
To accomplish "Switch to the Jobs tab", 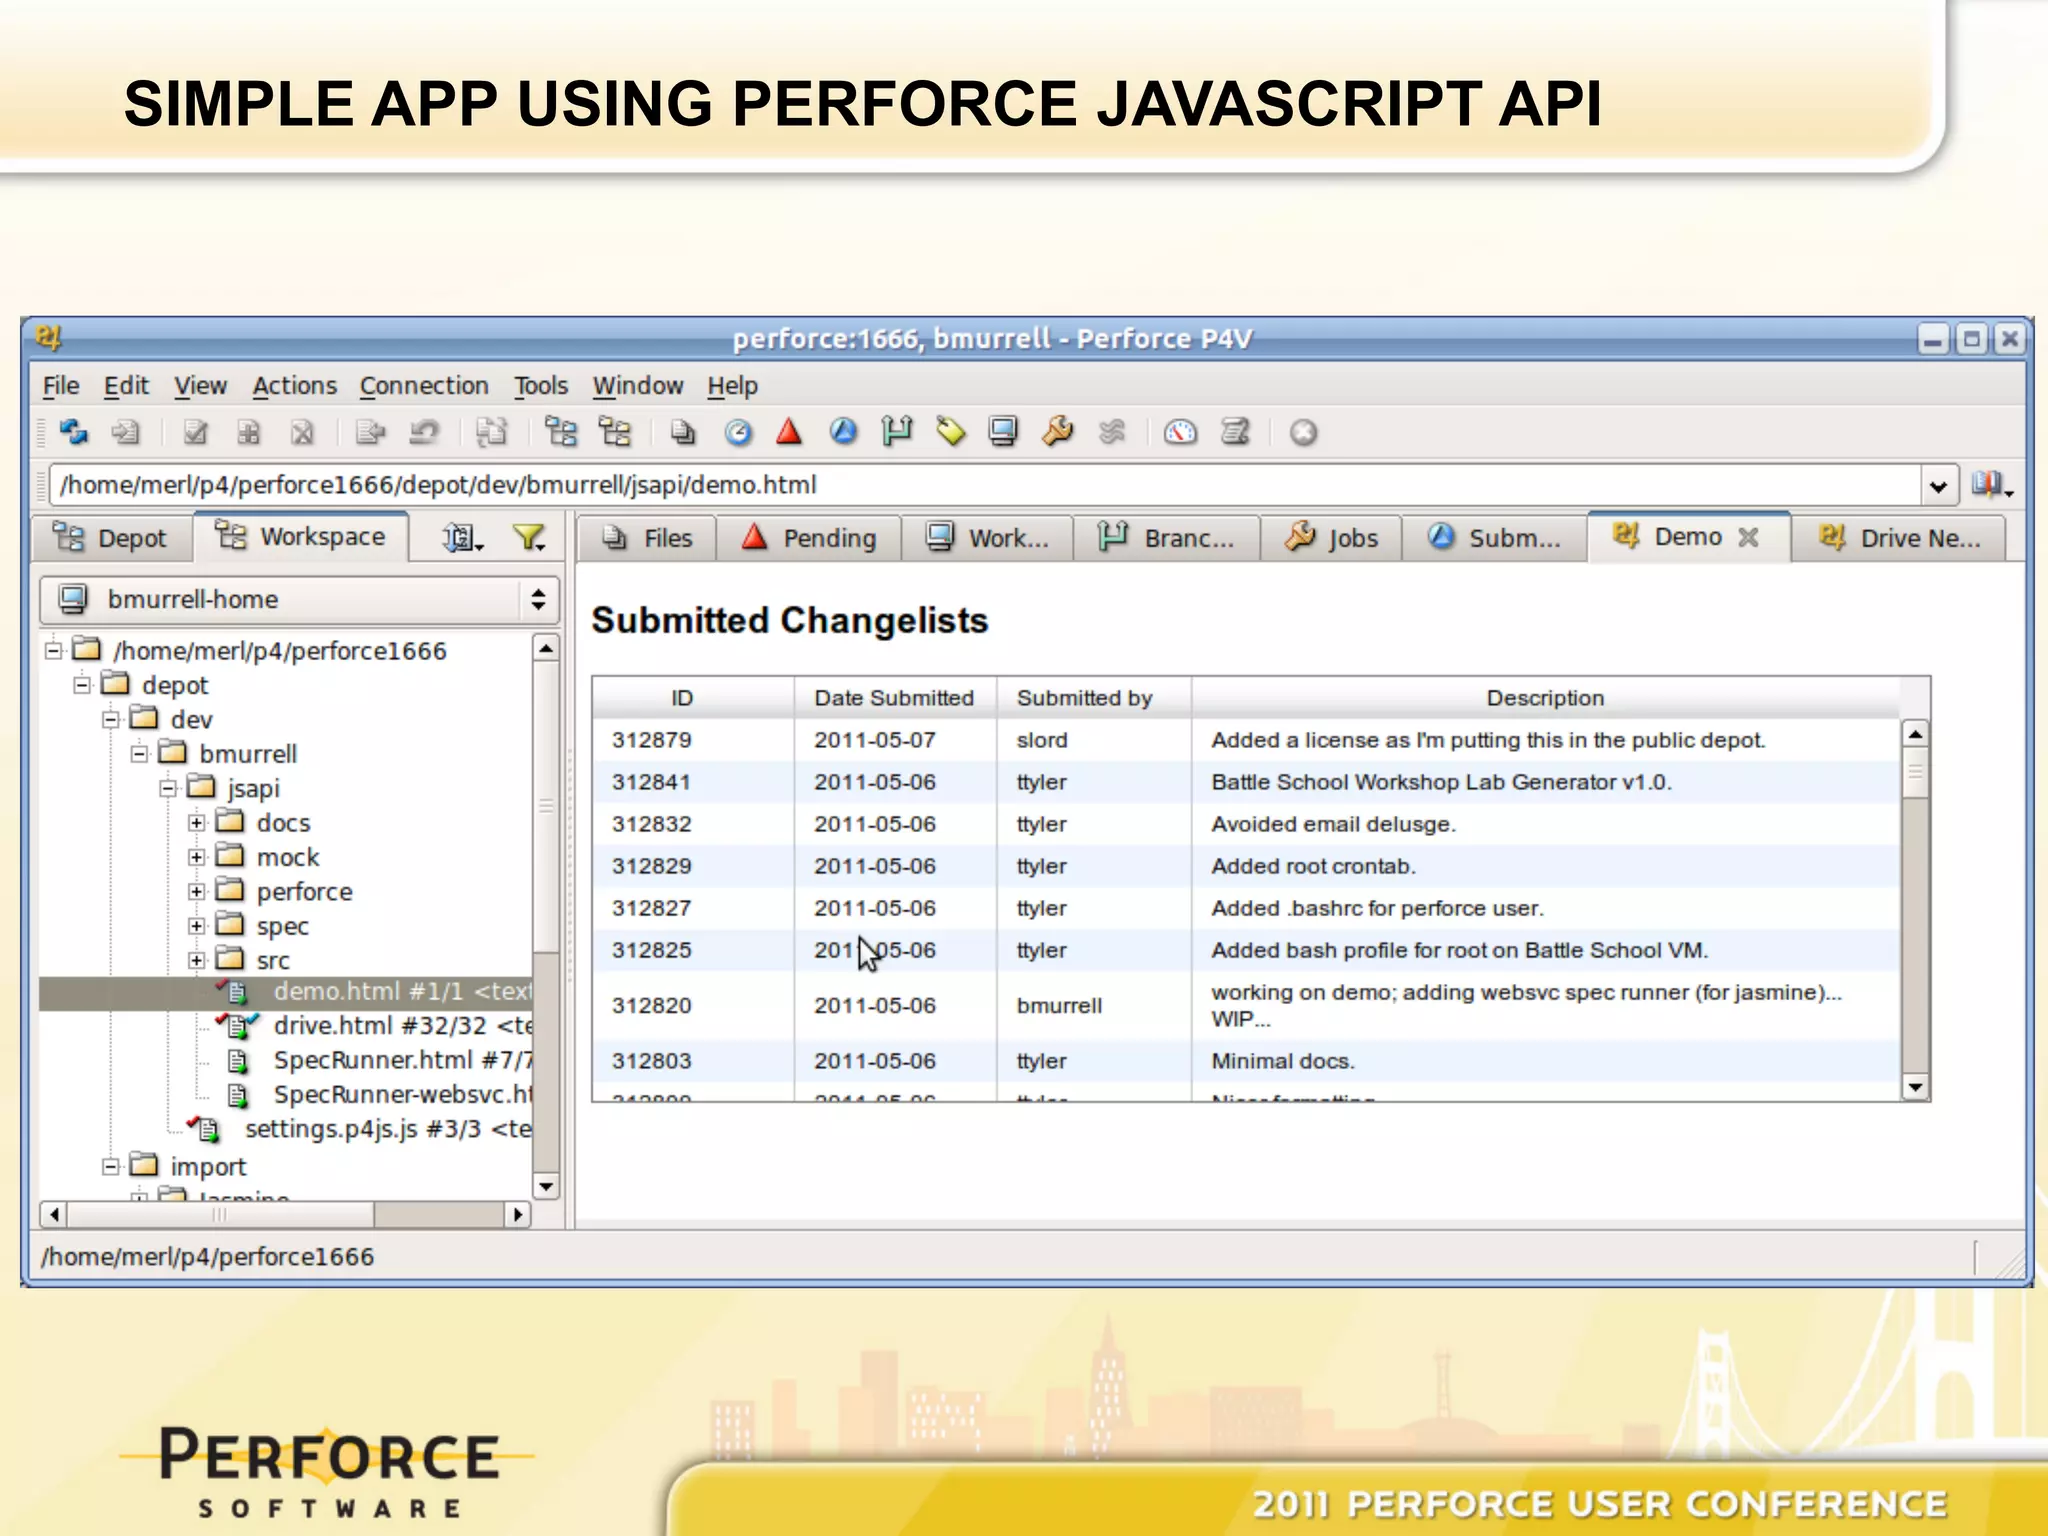I will click(1331, 538).
